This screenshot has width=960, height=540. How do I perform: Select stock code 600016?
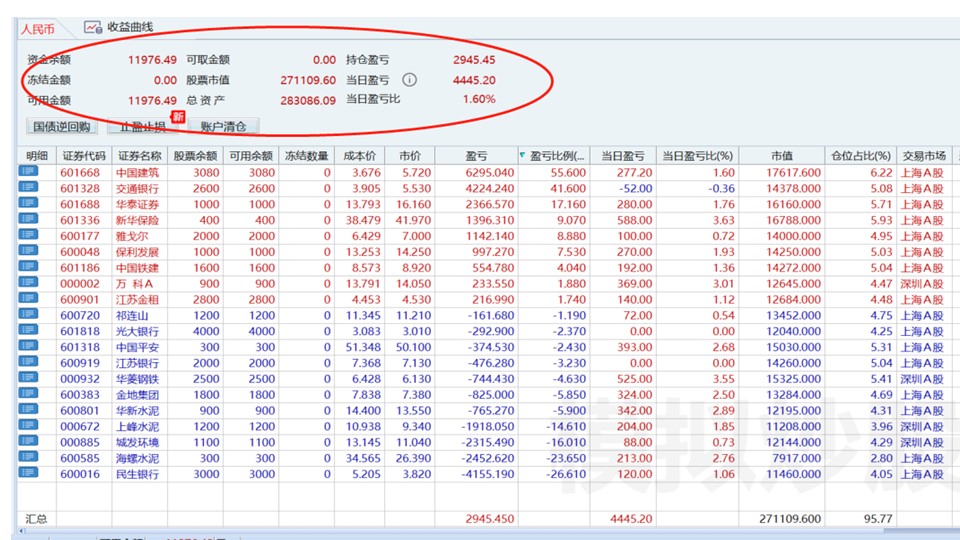tap(80, 474)
